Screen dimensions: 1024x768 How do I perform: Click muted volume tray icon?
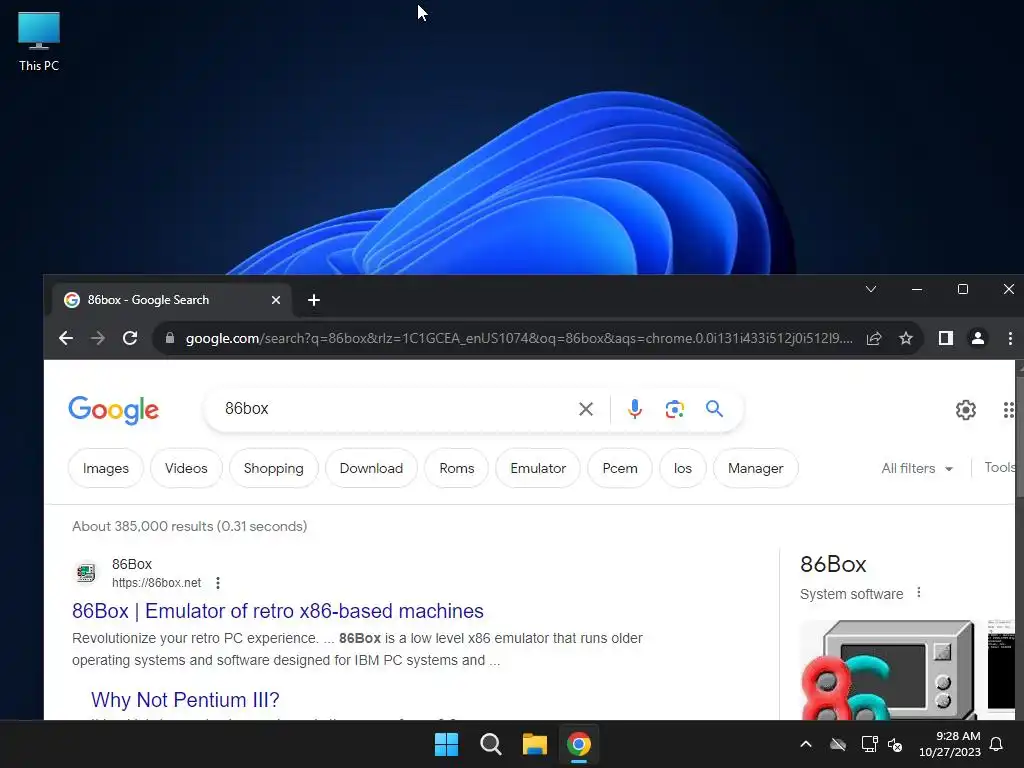[x=895, y=744]
